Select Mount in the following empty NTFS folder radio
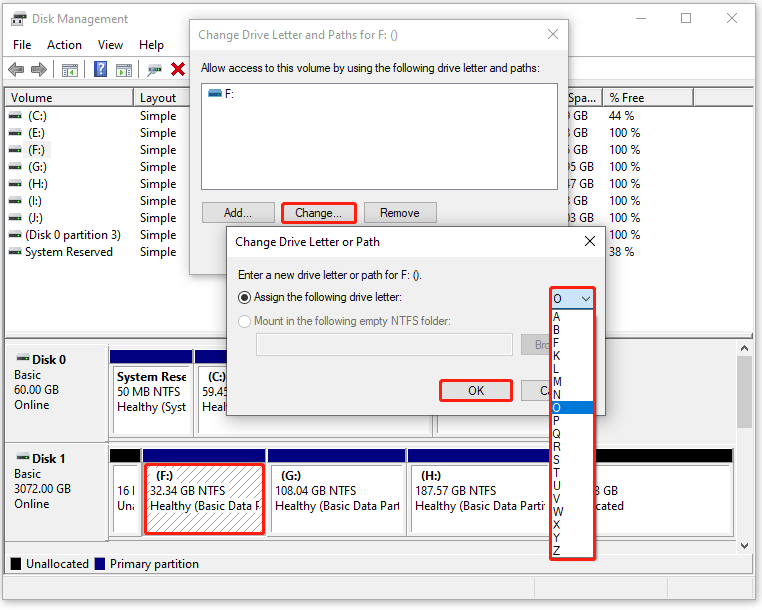The width and height of the screenshot is (762, 610). [244, 321]
